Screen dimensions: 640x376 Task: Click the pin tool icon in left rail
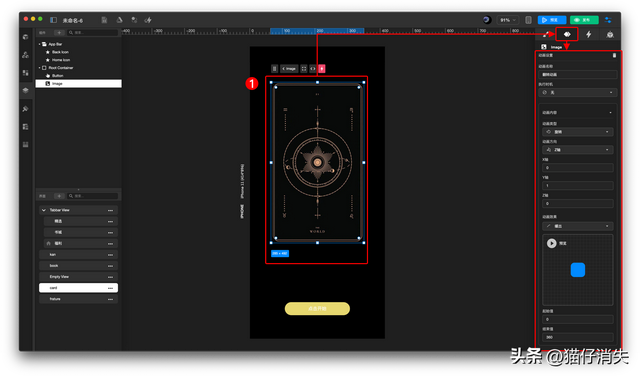point(25,109)
